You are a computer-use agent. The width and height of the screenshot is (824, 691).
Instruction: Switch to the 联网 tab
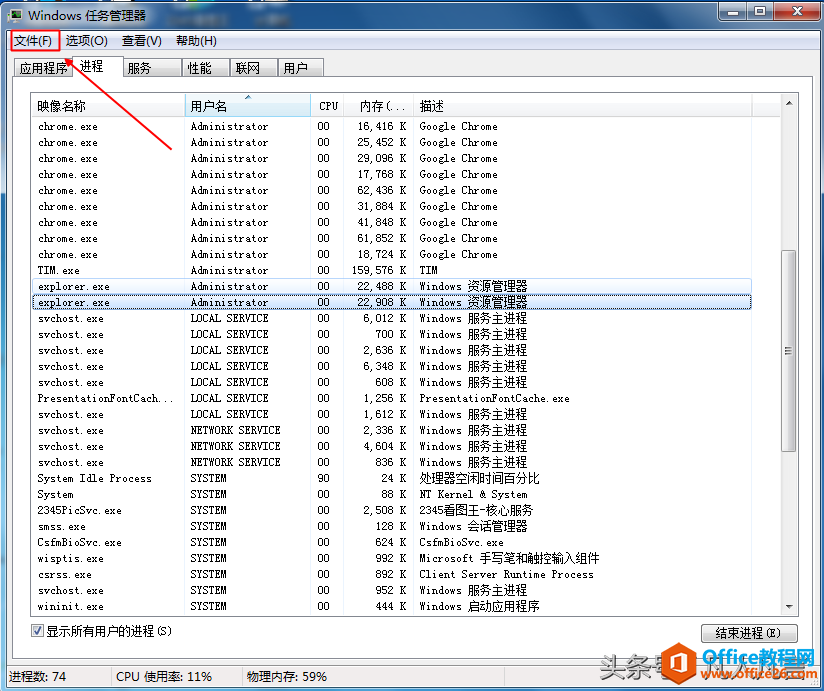[x=254, y=68]
